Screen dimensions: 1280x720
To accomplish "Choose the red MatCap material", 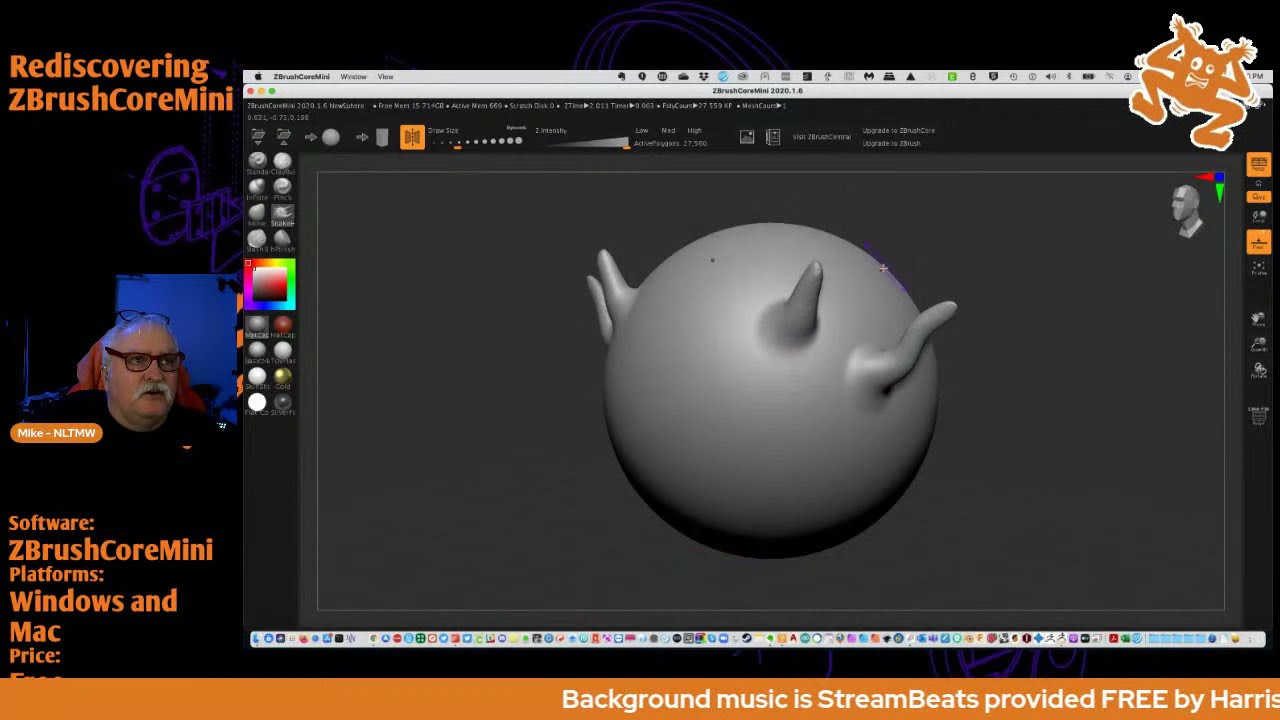I will [x=282, y=325].
